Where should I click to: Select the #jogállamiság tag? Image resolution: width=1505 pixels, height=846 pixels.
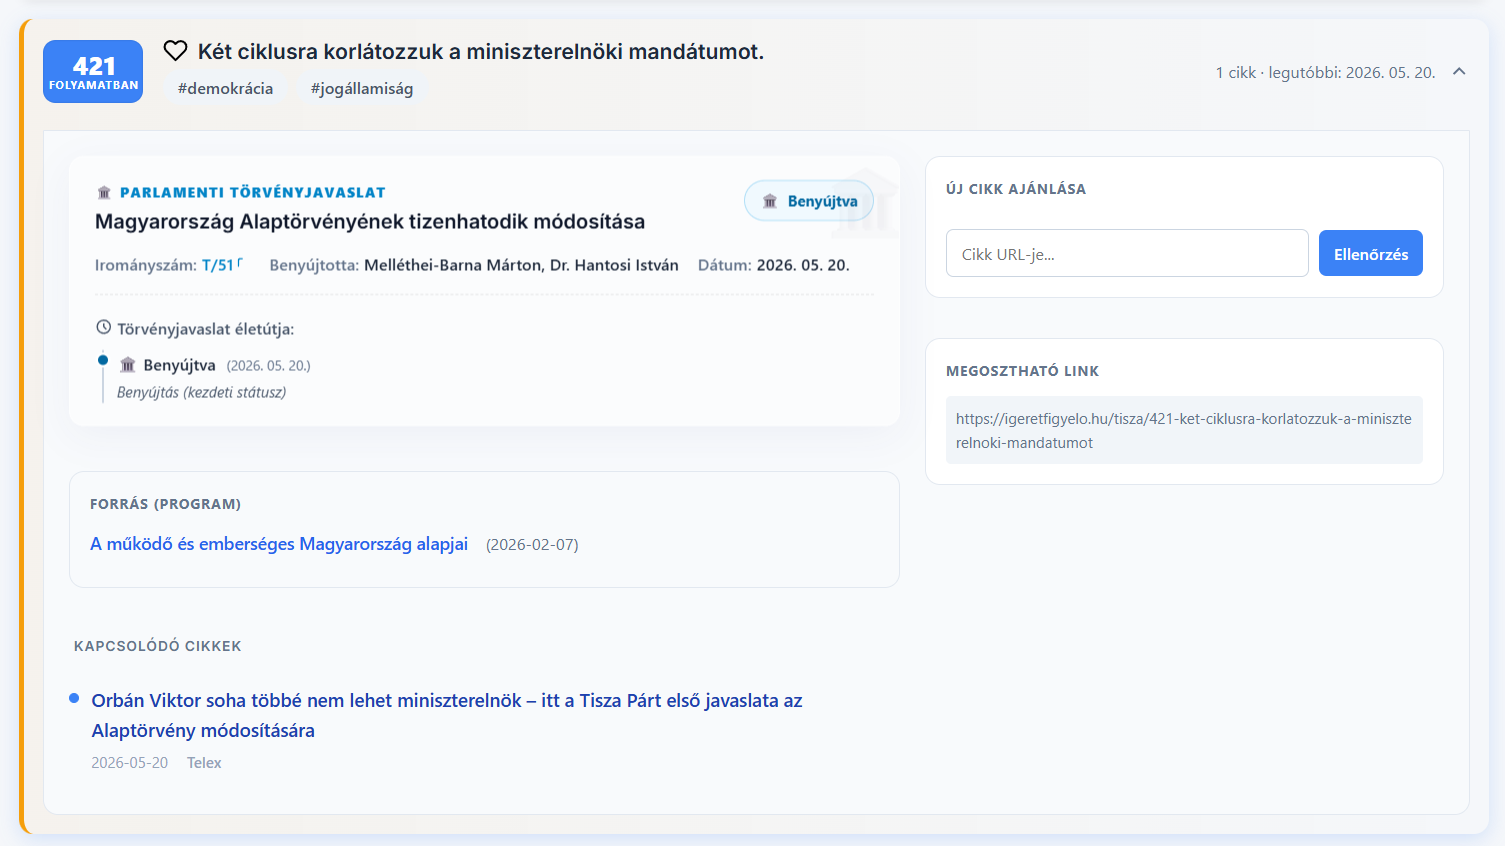pyautogui.click(x=362, y=89)
